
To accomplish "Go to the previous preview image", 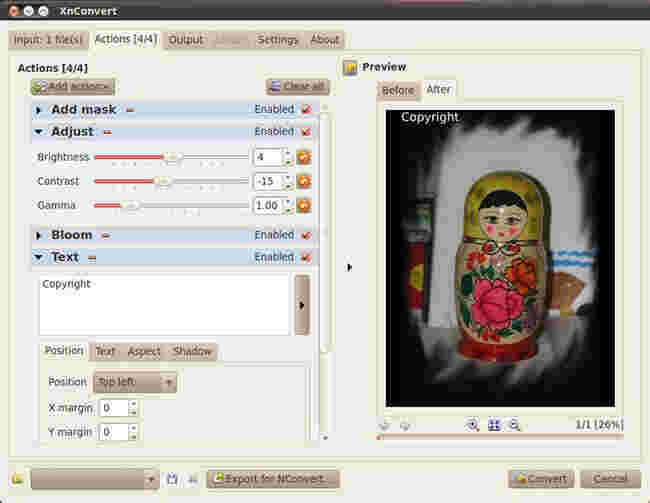I will pyautogui.click(x=385, y=426).
